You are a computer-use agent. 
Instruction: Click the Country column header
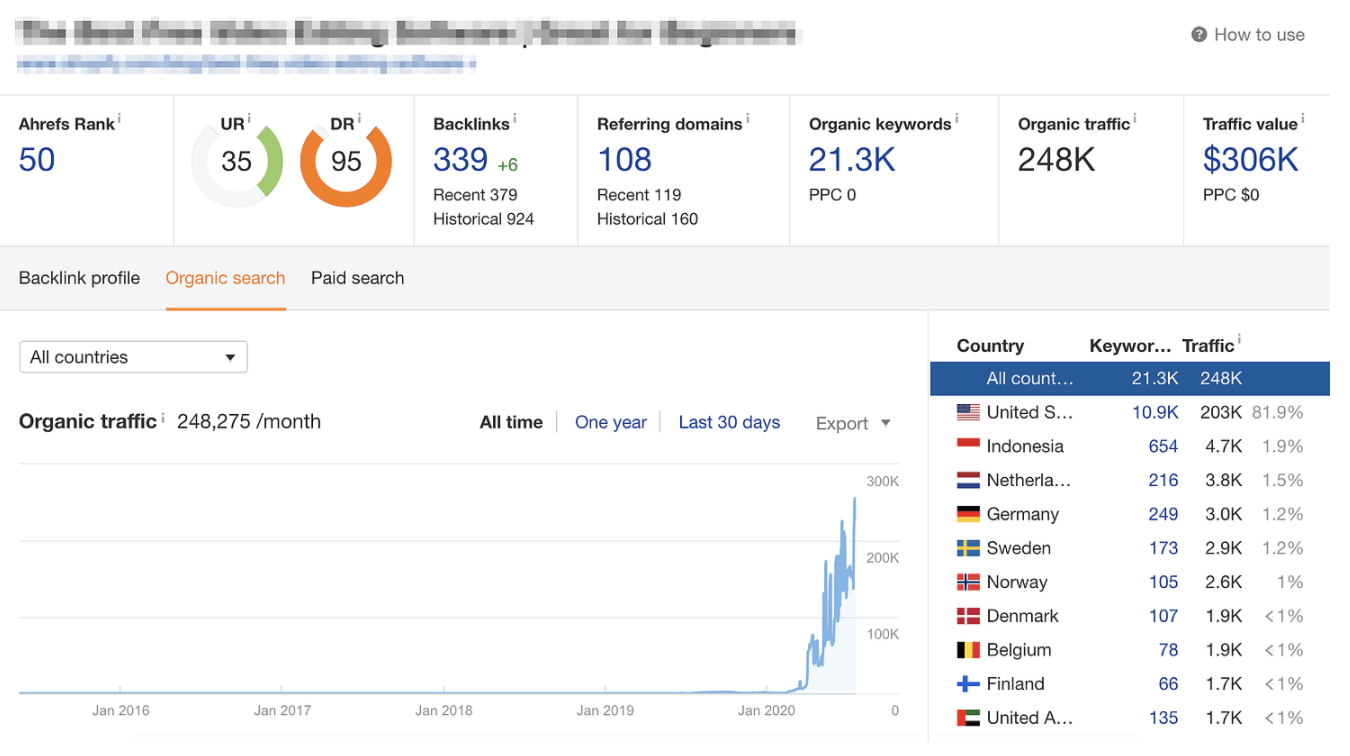(990, 346)
